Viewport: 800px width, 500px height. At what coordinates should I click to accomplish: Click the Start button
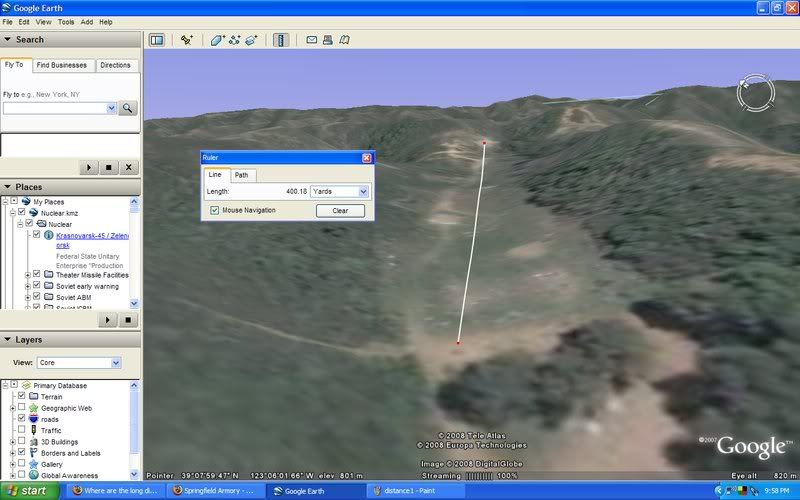(x=29, y=491)
